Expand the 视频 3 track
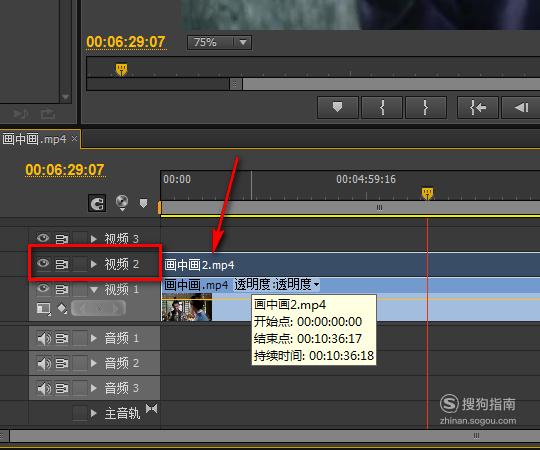 click(x=93, y=238)
